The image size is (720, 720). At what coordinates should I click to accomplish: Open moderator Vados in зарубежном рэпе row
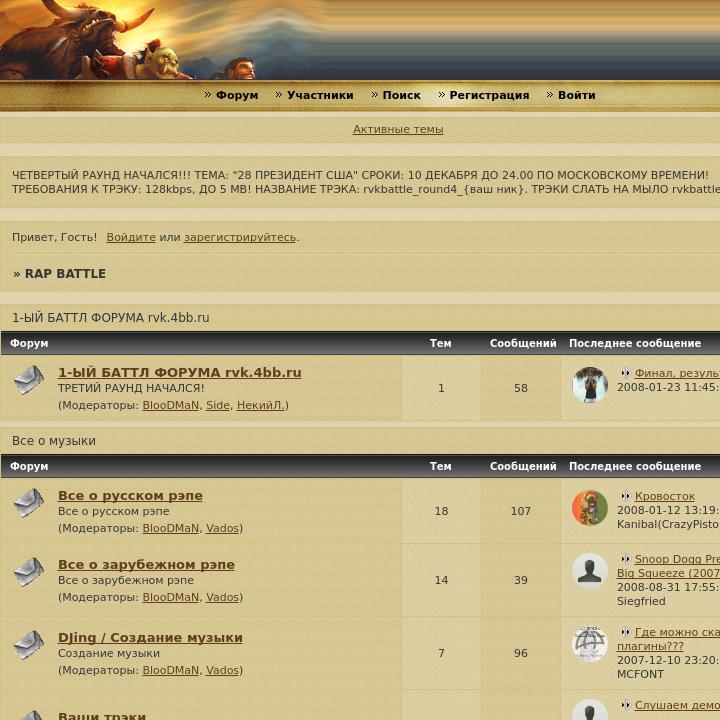click(222, 597)
